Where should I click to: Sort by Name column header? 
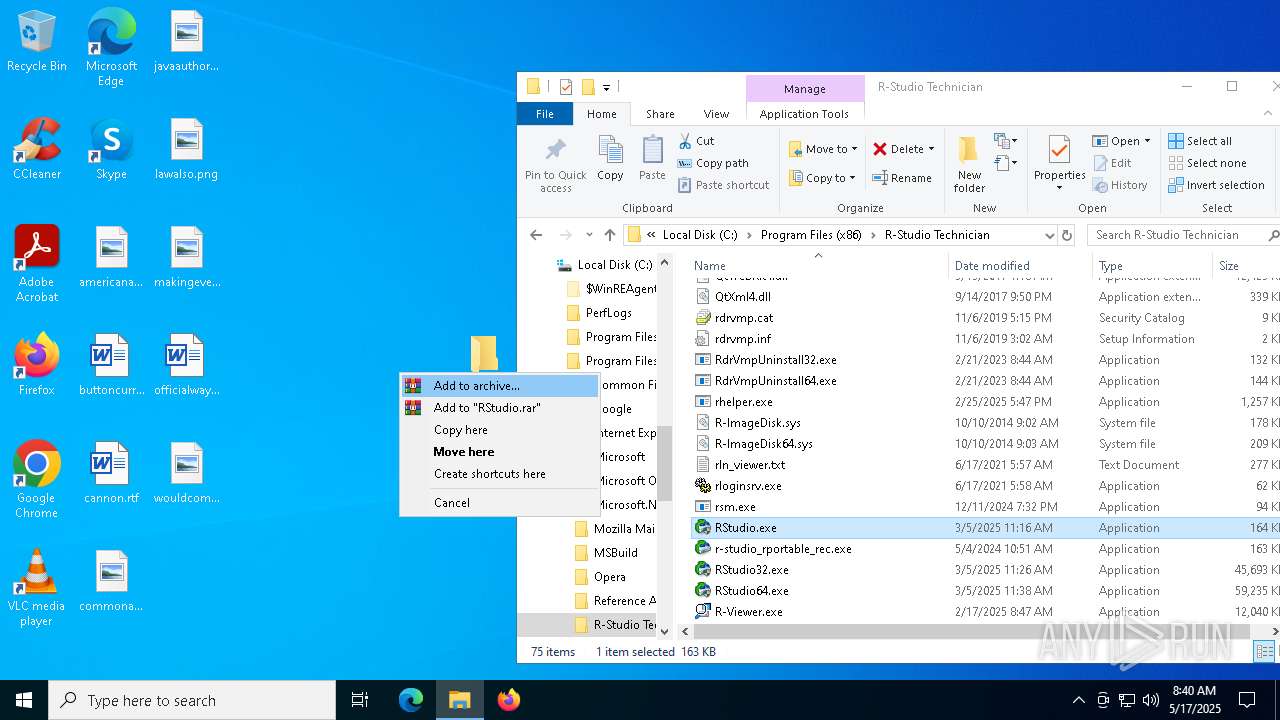[818, 266]
